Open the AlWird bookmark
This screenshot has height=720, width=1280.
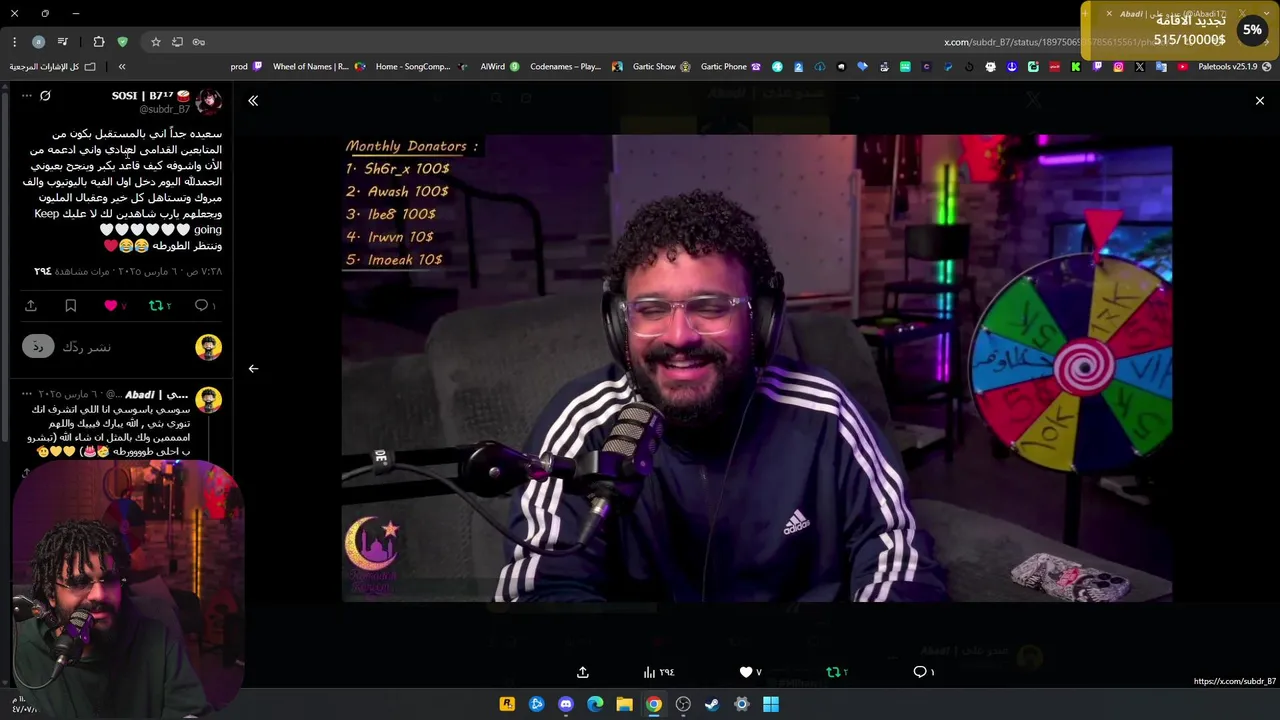point(500,67)
